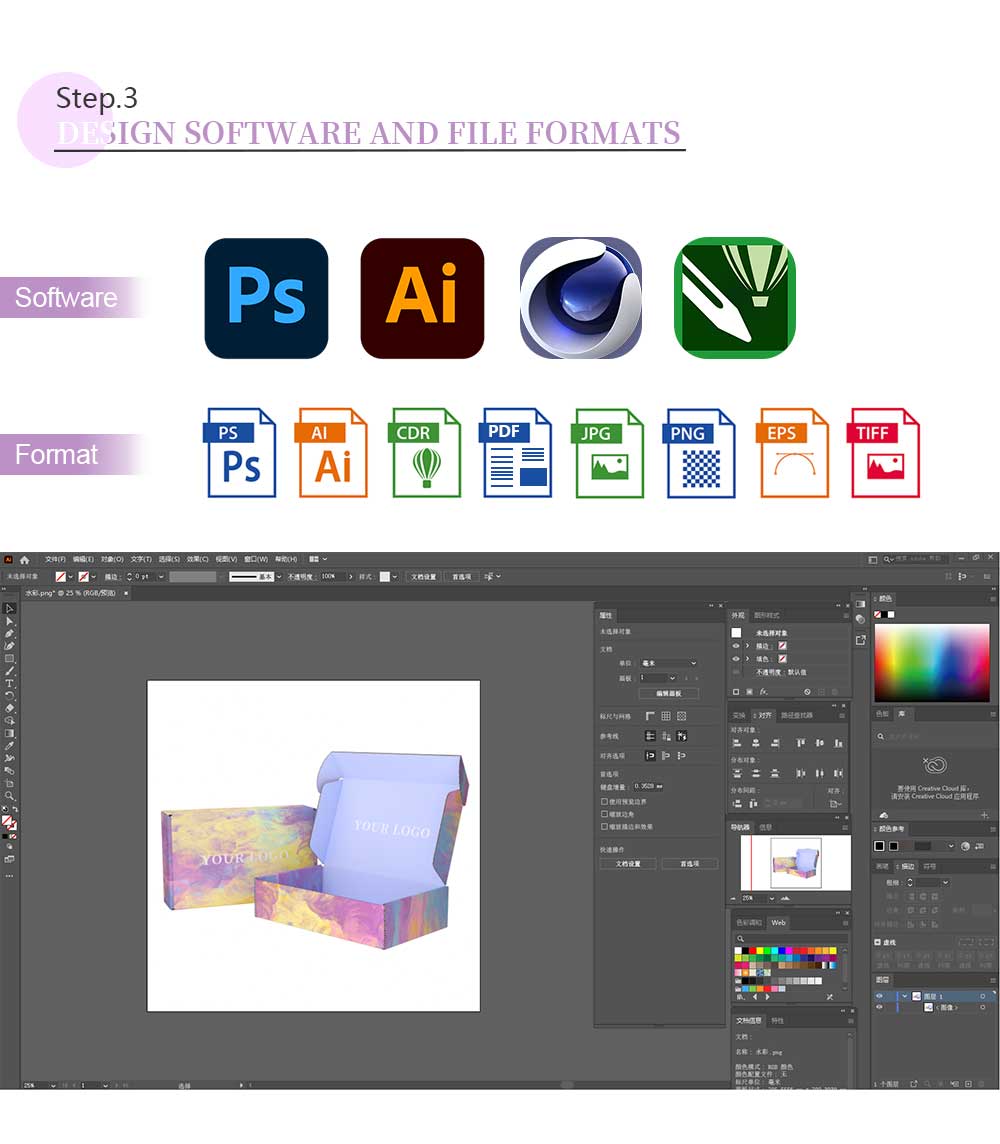This screenshot has height=1144, width=1000.
Task: Open the status bar zoom level dropdown
Action: tap(53, 1086)
